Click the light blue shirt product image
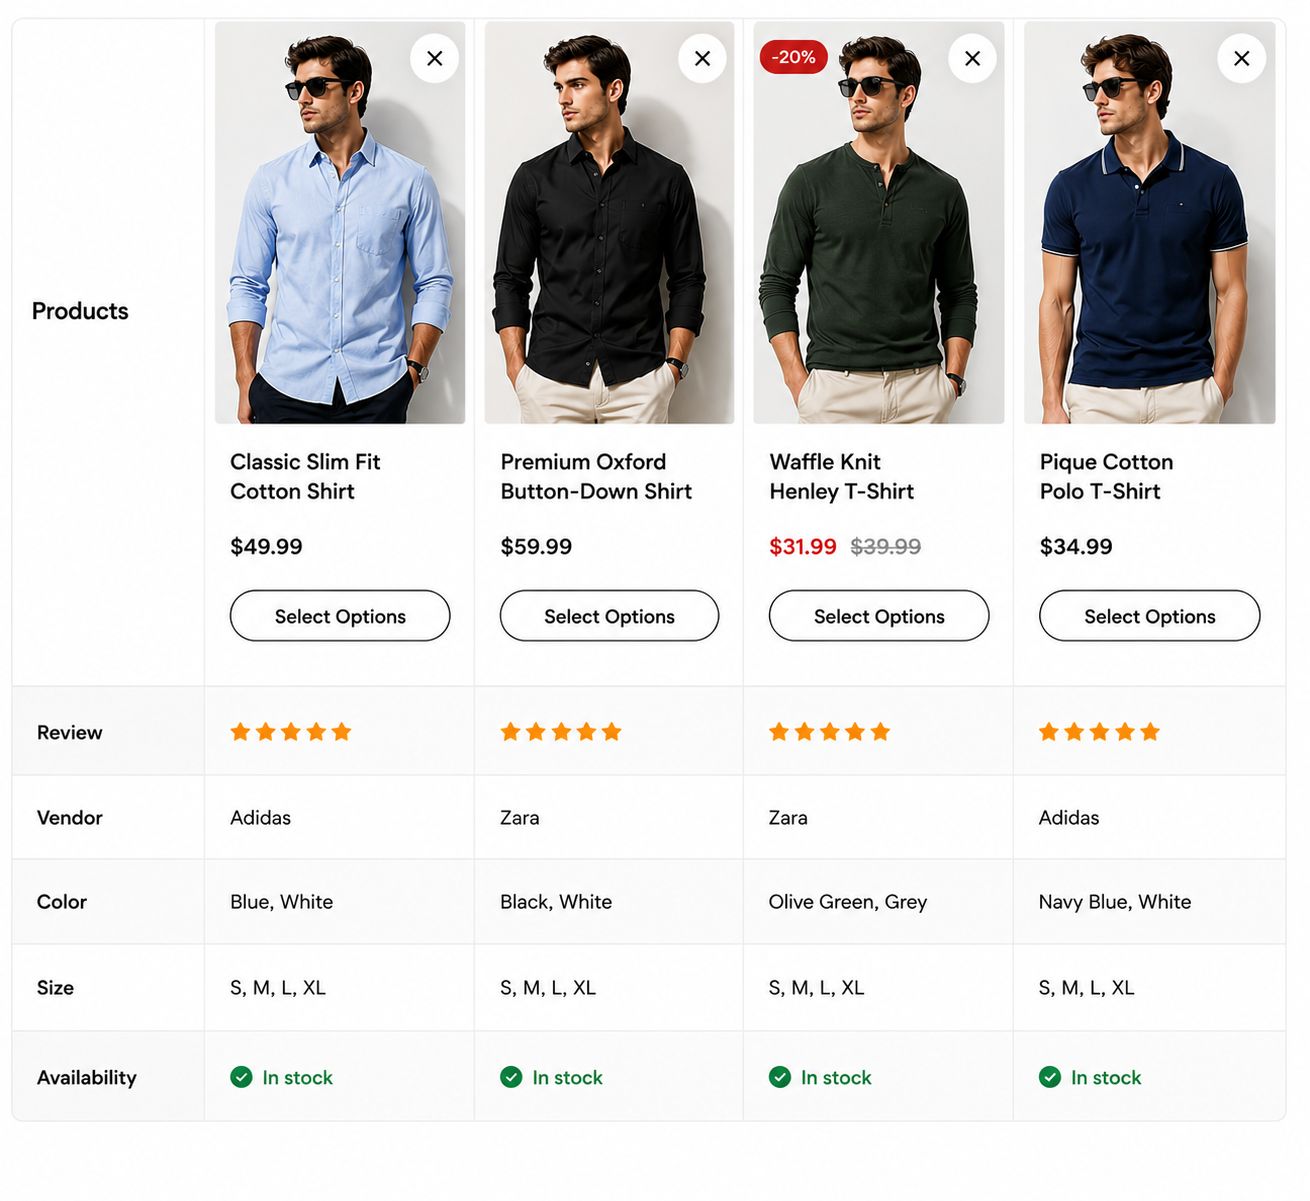This screenshot has height=1201, width=1310. (340, 223)
